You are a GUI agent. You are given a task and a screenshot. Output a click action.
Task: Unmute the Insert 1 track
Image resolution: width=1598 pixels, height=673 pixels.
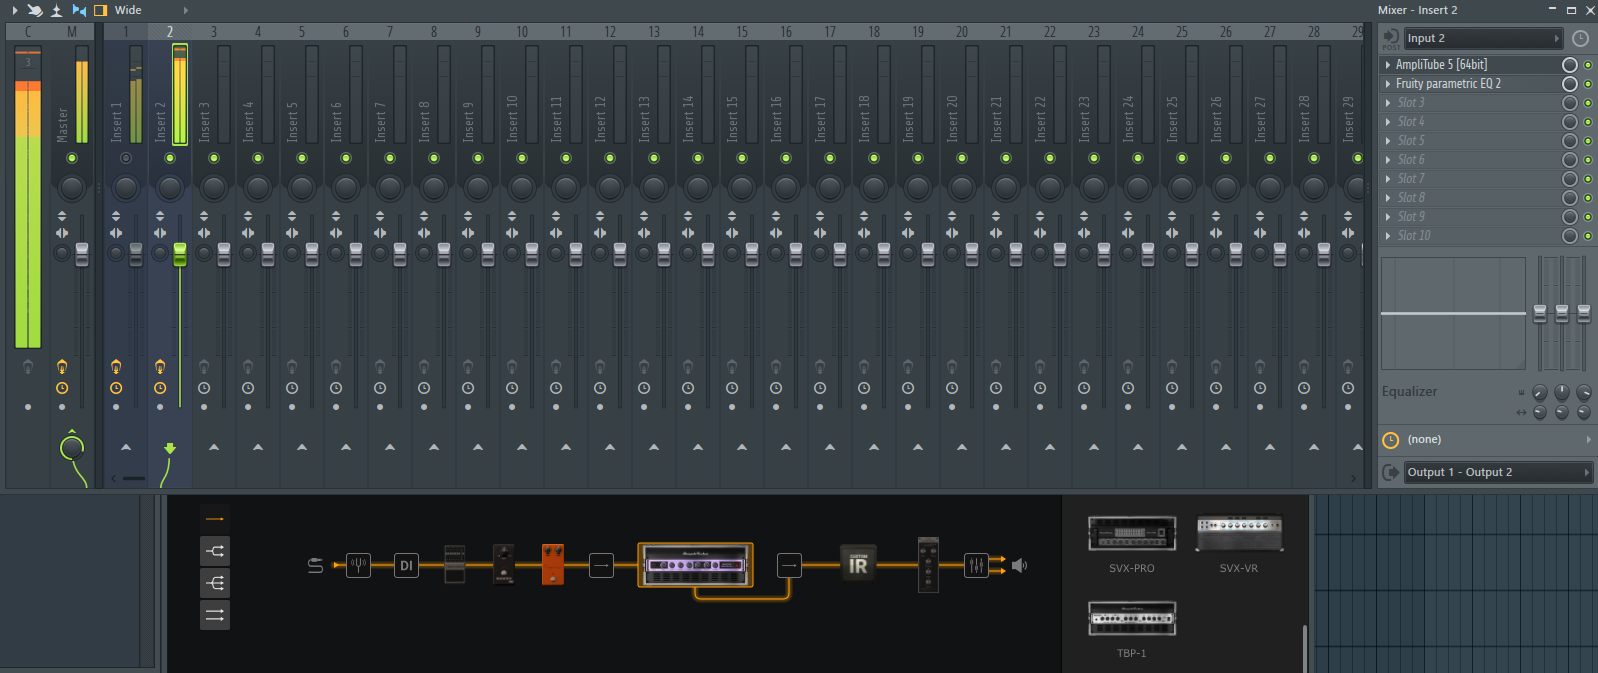coord(126,158)
